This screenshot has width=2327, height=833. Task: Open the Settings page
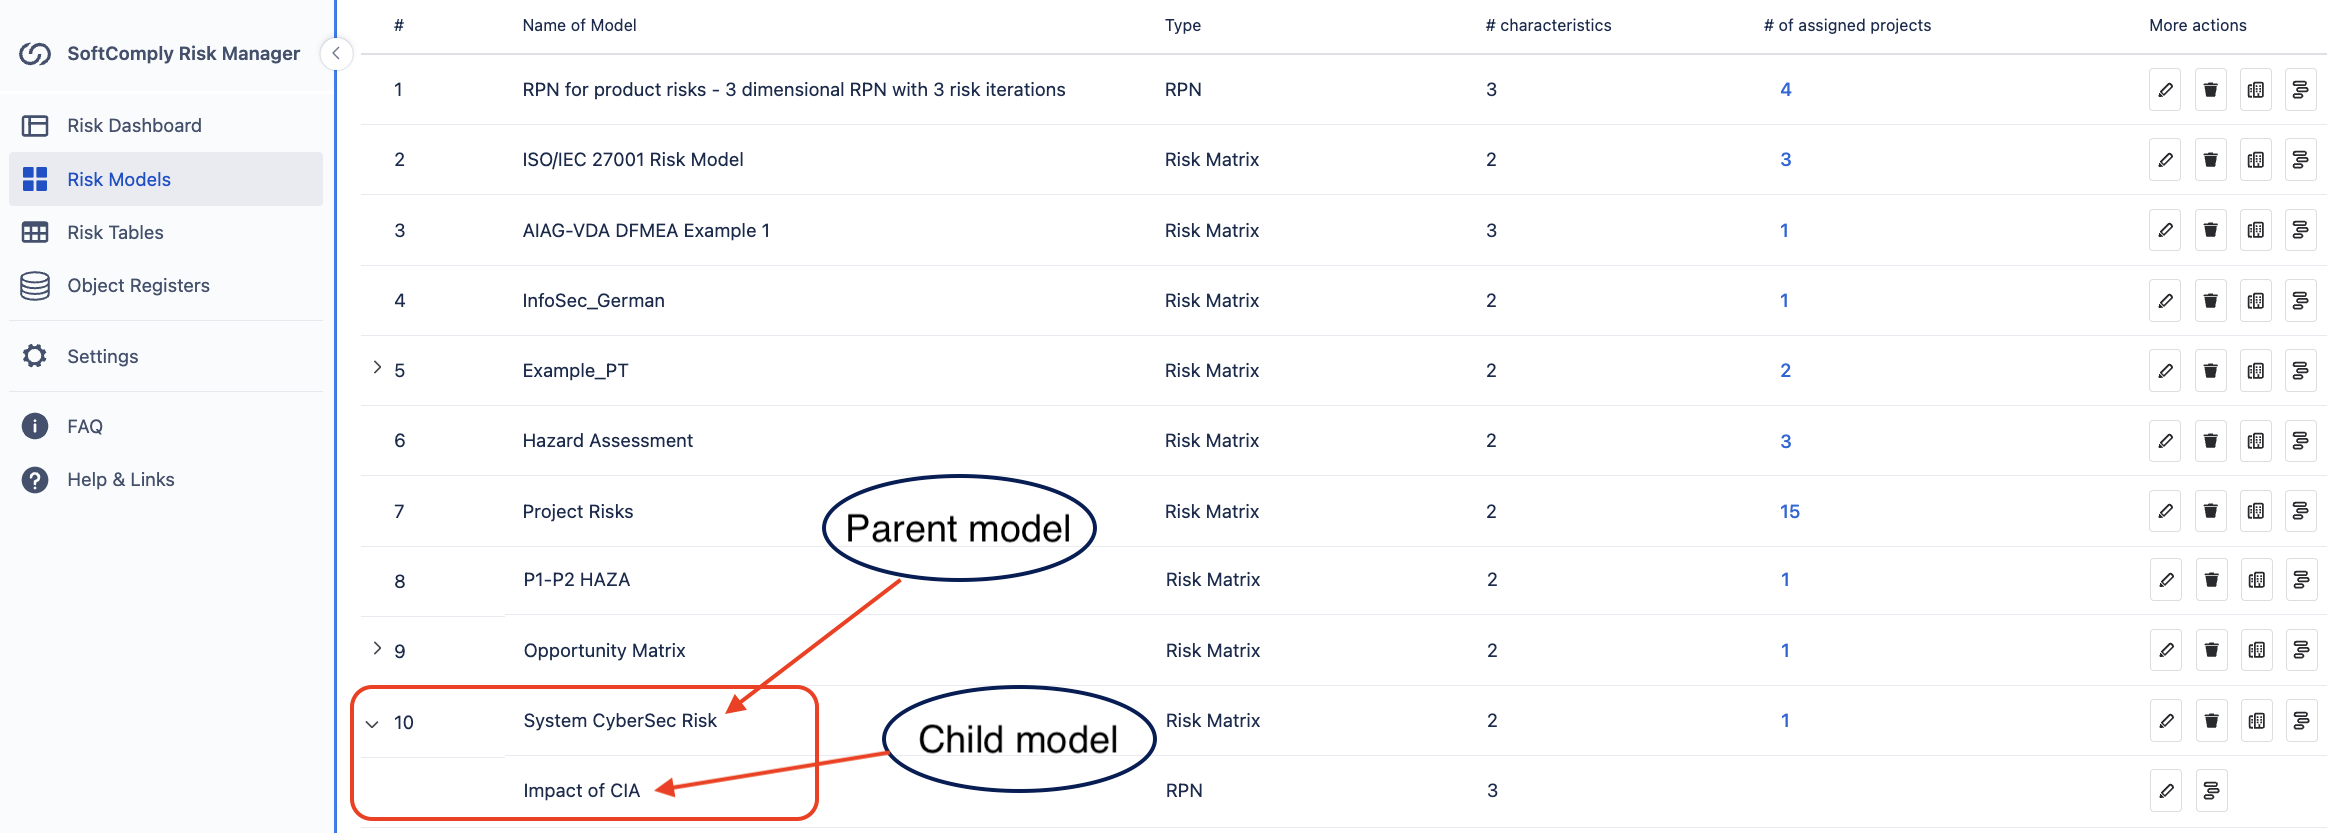(102, 356)
